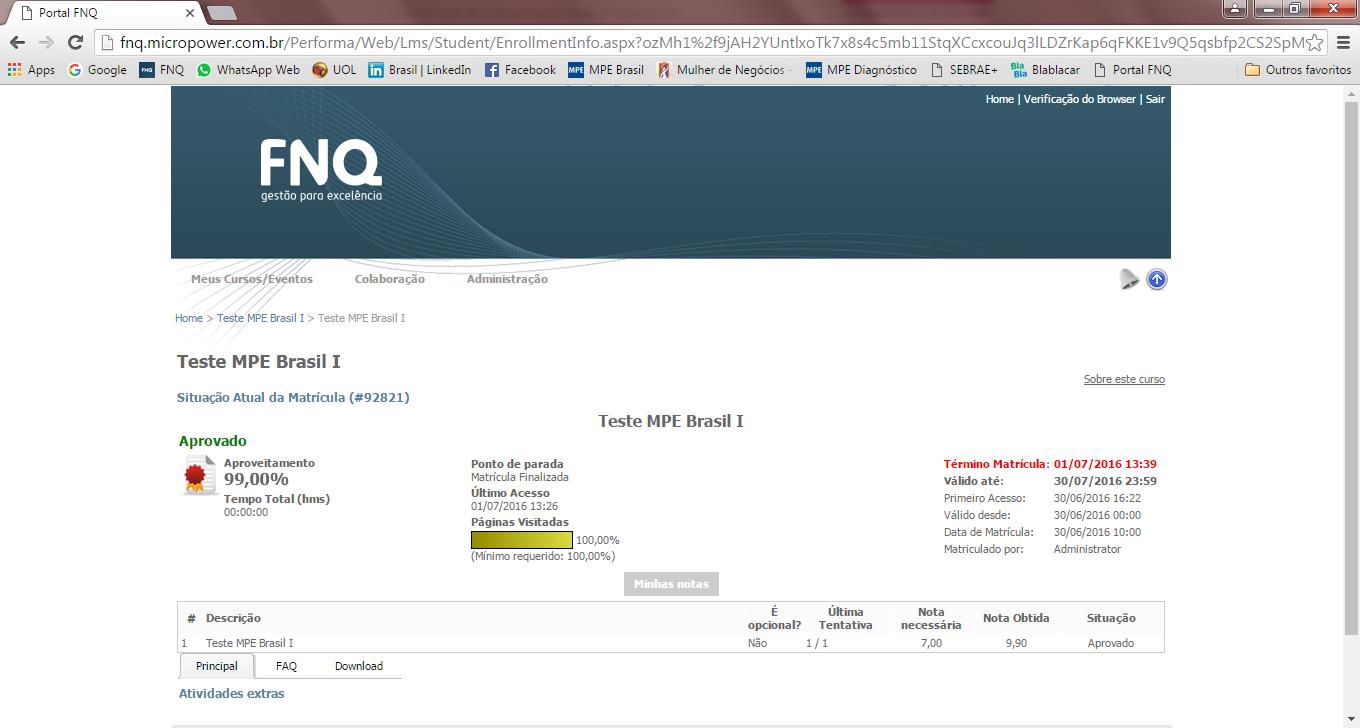
Task: Open the Sobre este curso link
Action: point(1124,379)
